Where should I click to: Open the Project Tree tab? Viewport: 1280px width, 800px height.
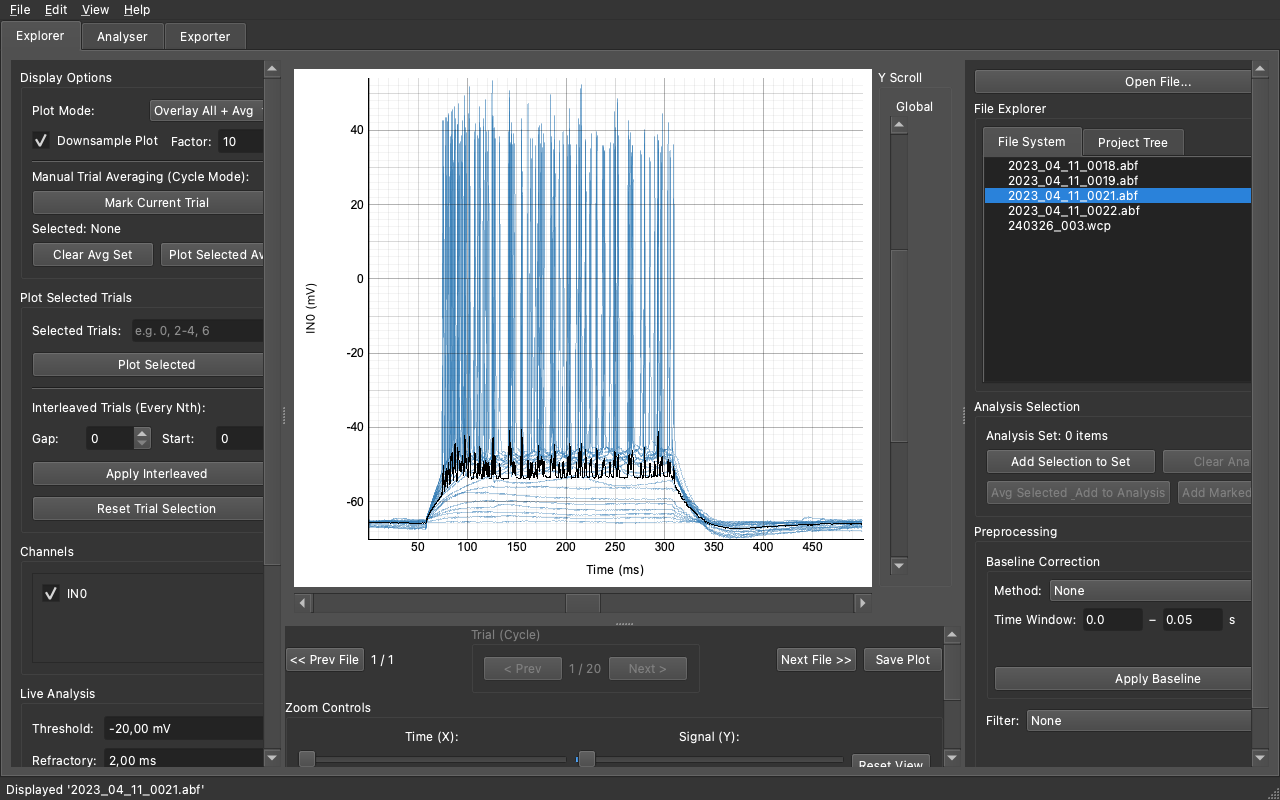click(x=1132, y=142)
